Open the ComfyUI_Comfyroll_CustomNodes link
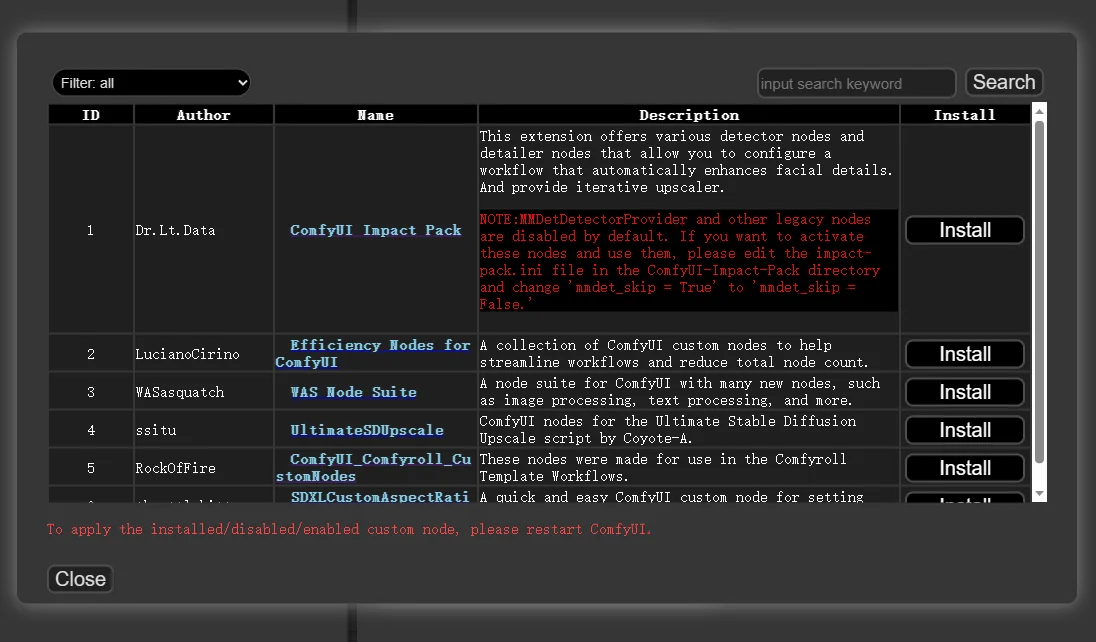The width and height of the screenshot is (1096, 642). (x=373, y=468)
